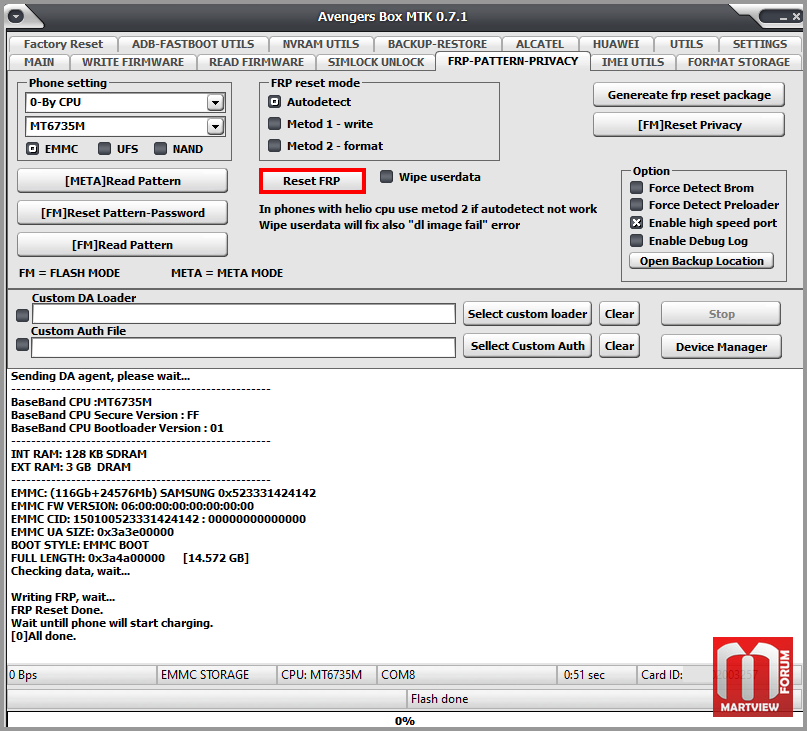Choose Metod 2 - format mode
807x731 pixels.
(275, 146)
